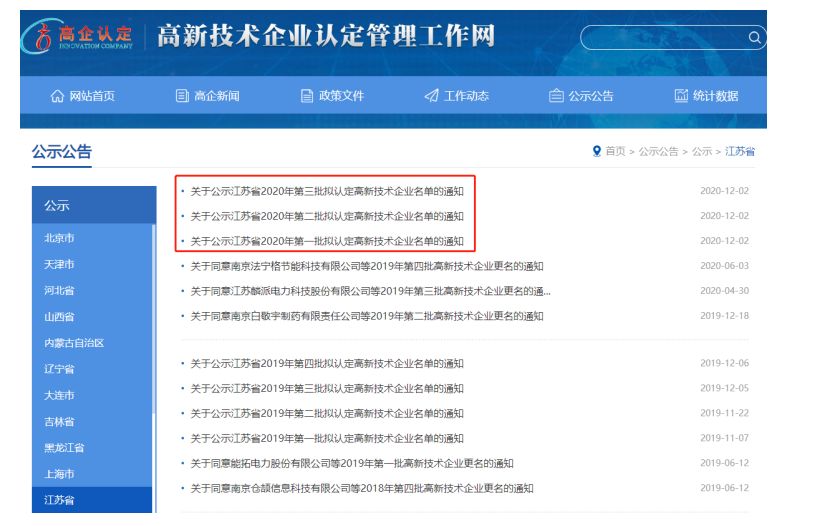Select 黑龙江省 in the sidebar

pos(64,448)
